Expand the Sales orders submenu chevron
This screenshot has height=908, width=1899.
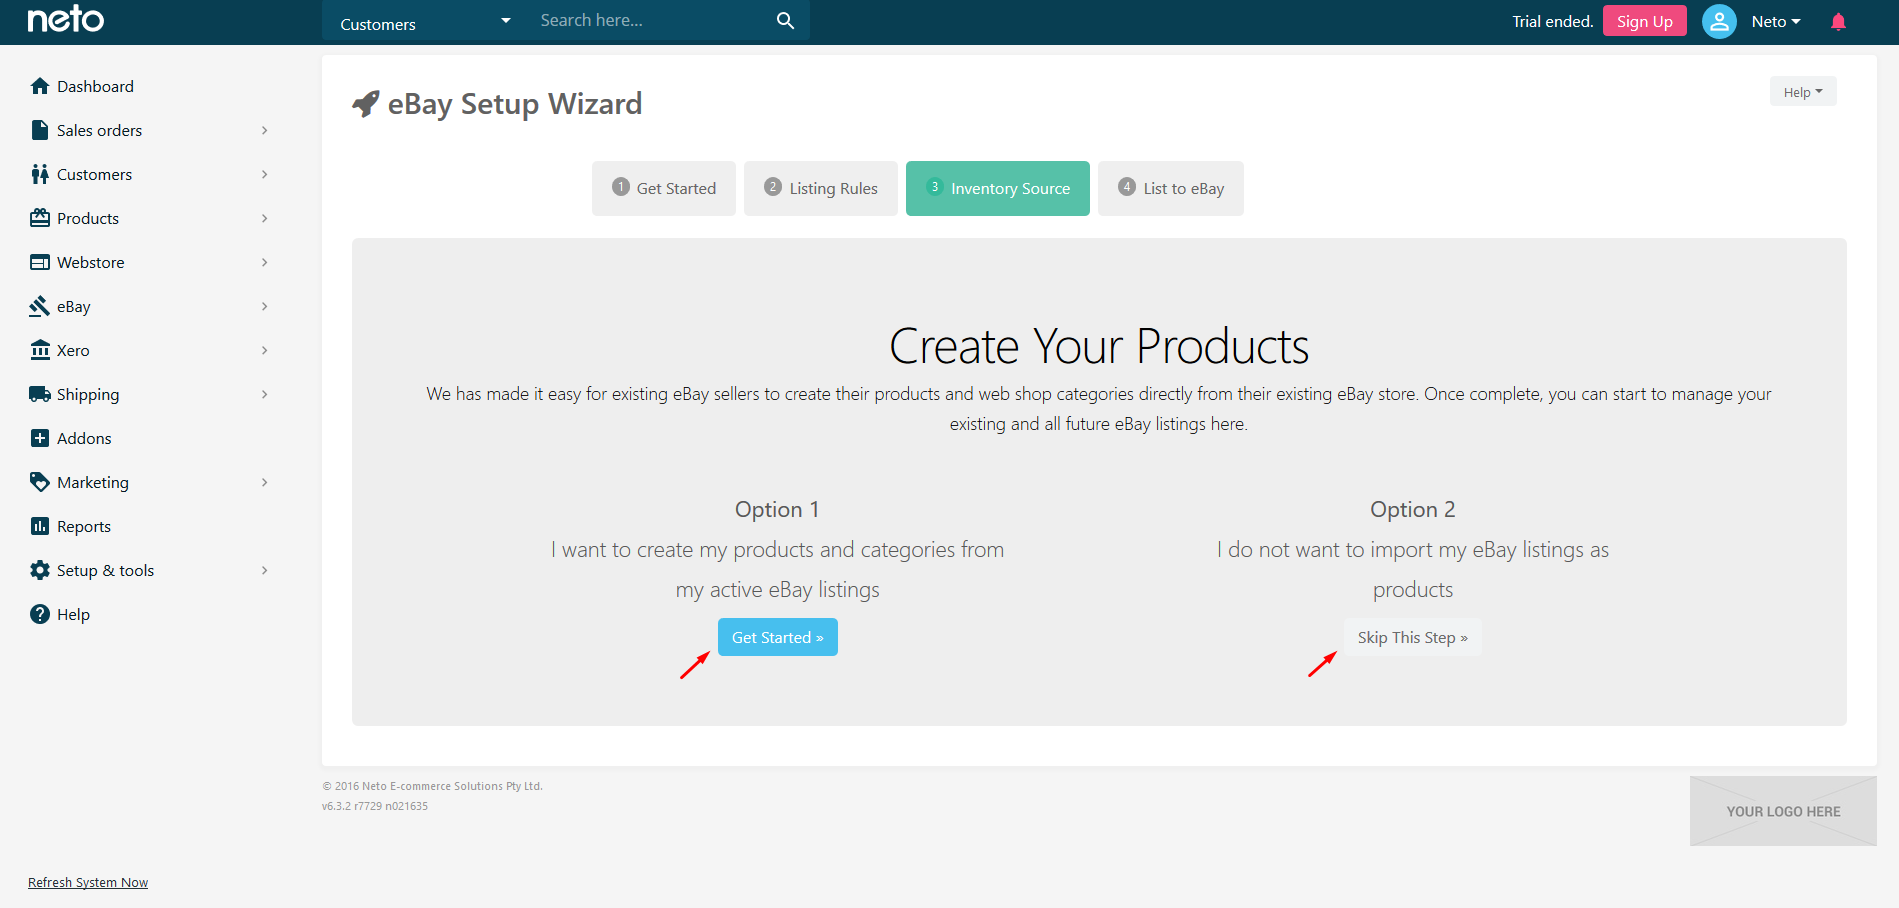point(264,130)
